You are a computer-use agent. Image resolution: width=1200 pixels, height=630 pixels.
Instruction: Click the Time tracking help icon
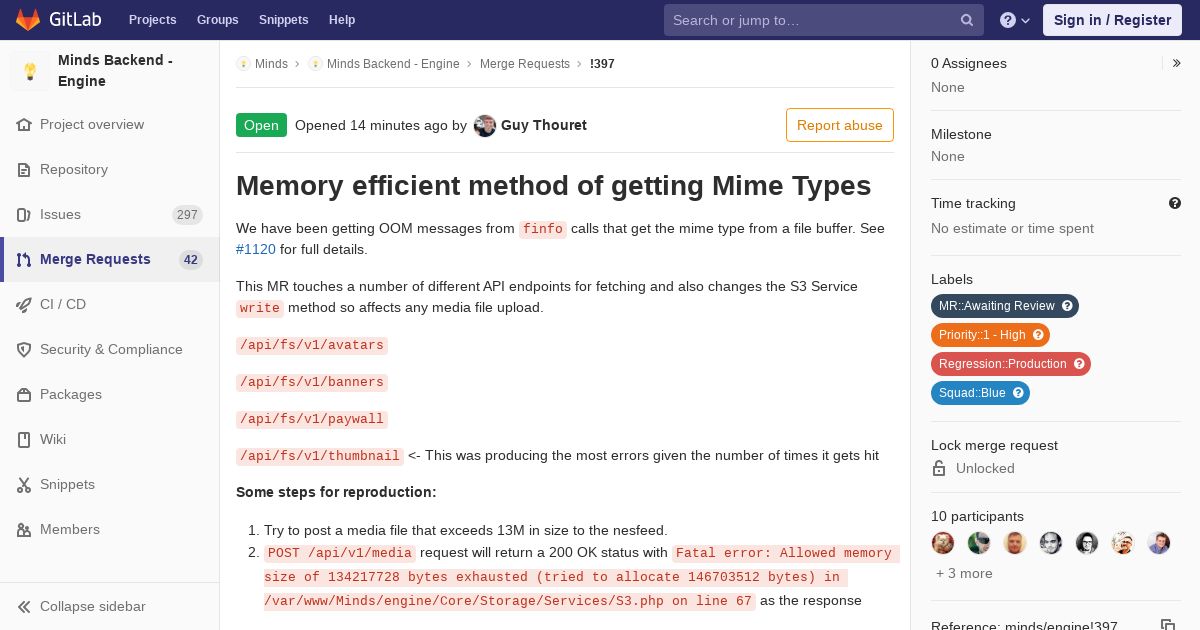click(1175, 203)
